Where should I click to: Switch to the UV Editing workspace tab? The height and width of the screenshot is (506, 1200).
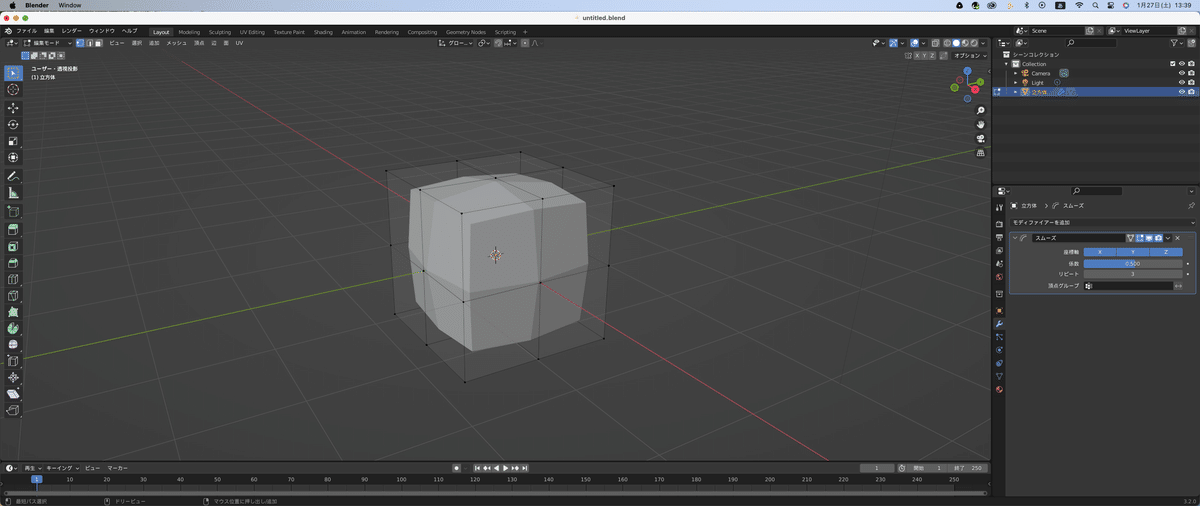(x=252, y=32)
